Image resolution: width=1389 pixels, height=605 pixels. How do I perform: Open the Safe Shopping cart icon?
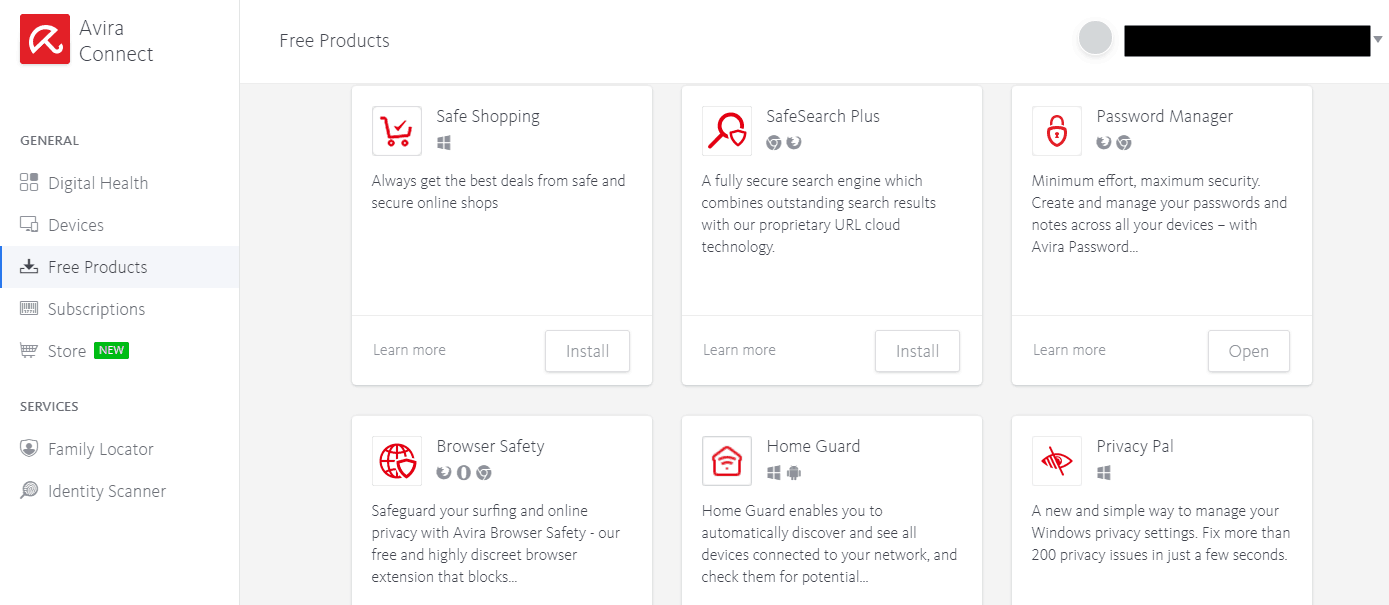point(396,130)
